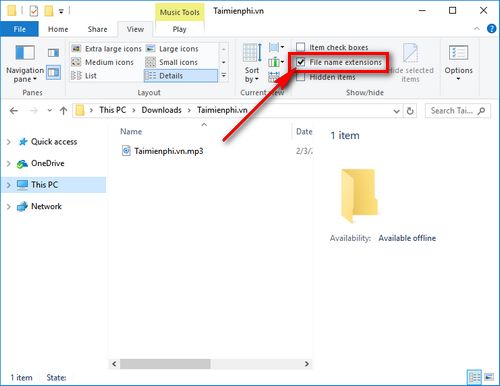Expand the OneDrive tree node
This screenshot has width=500, height=386.
9,163
